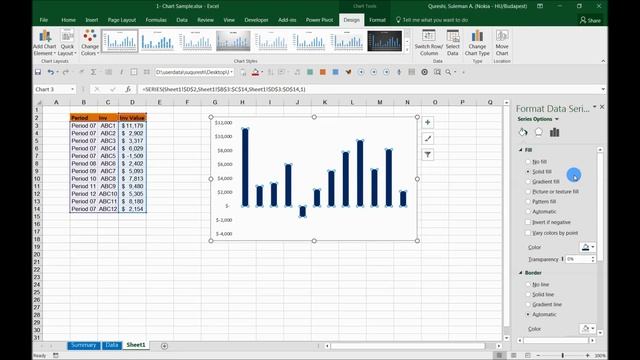The height and width of the screenshot is (360, 640).
Task: Click the AutoSum sigma icon
Action: [x=93, y=72]
